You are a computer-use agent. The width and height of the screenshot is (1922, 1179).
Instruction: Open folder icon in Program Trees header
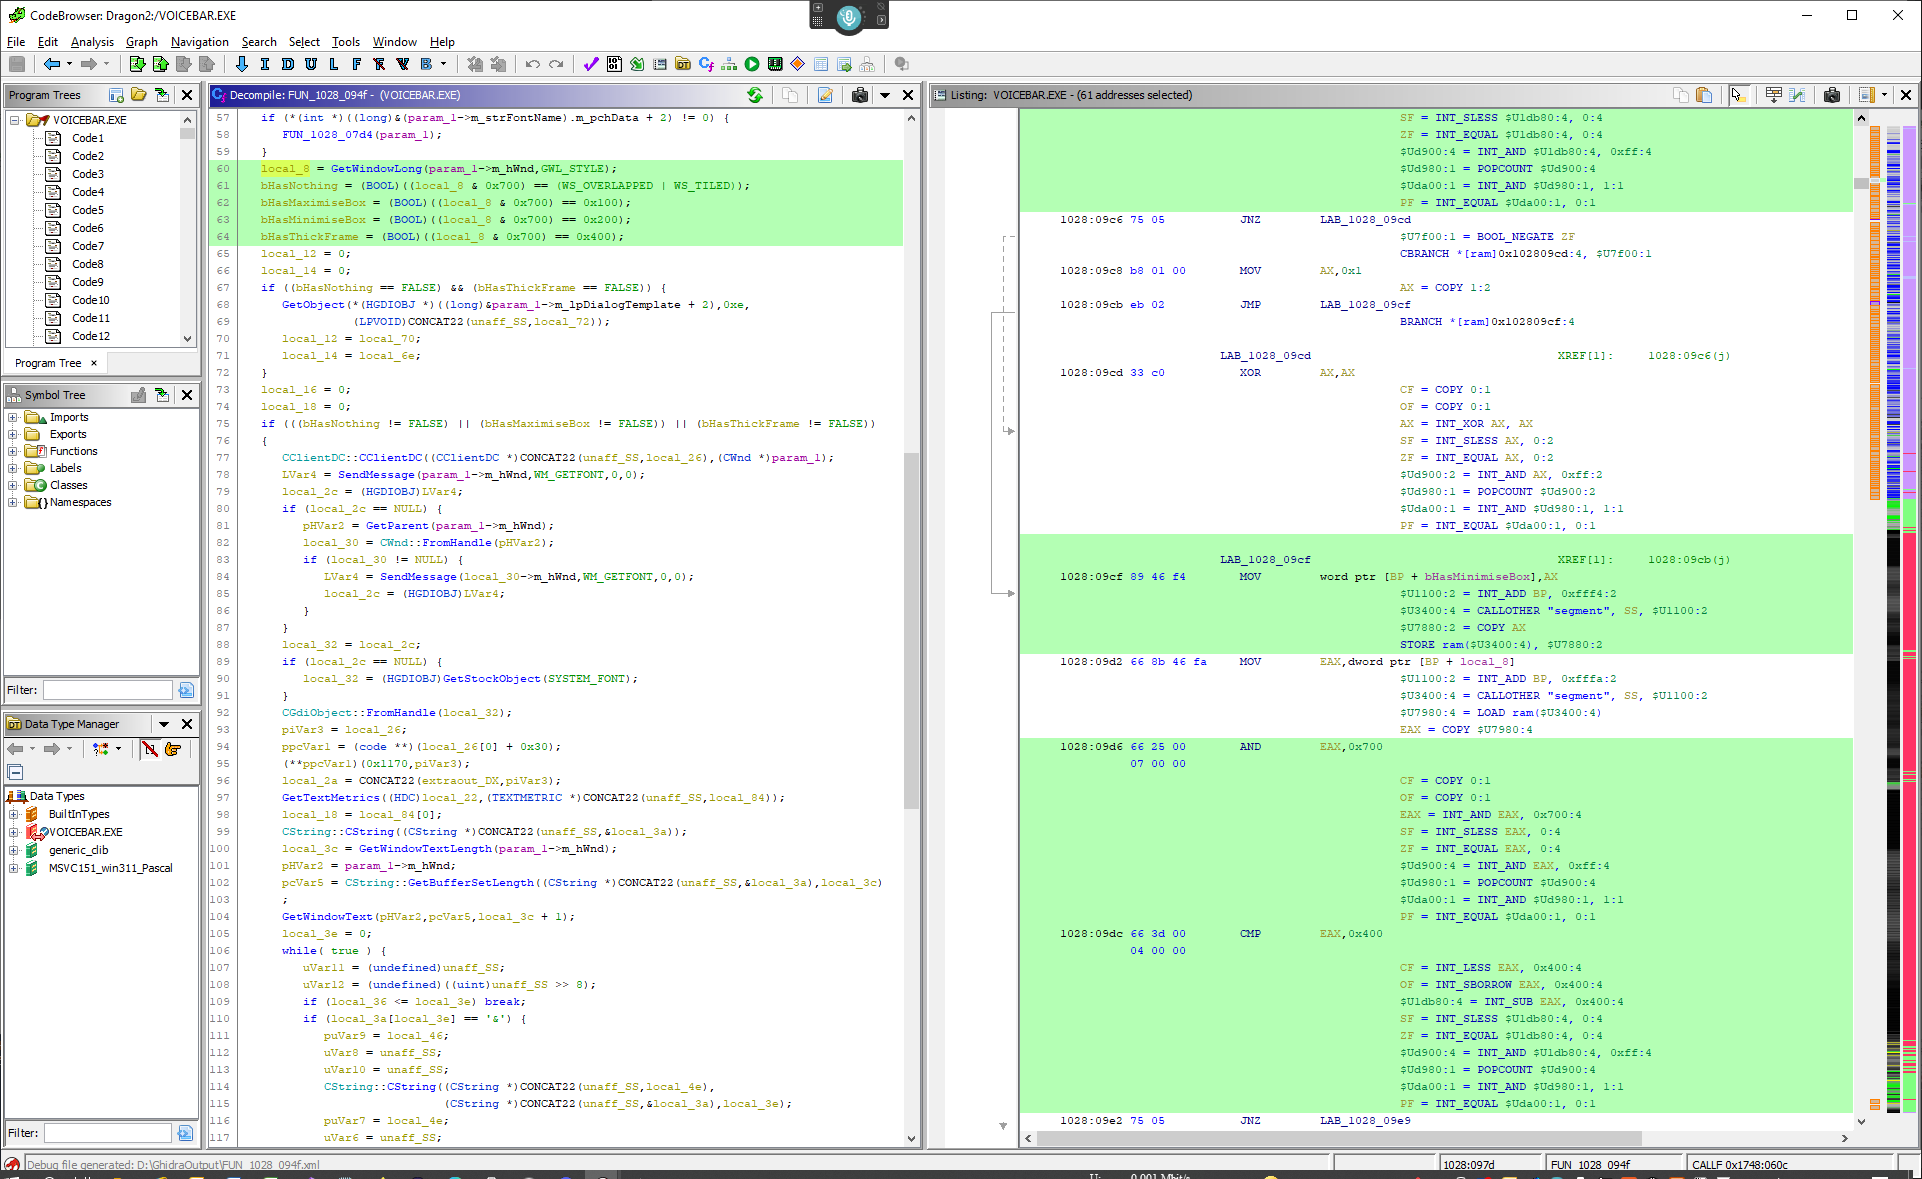click(139, 95)
